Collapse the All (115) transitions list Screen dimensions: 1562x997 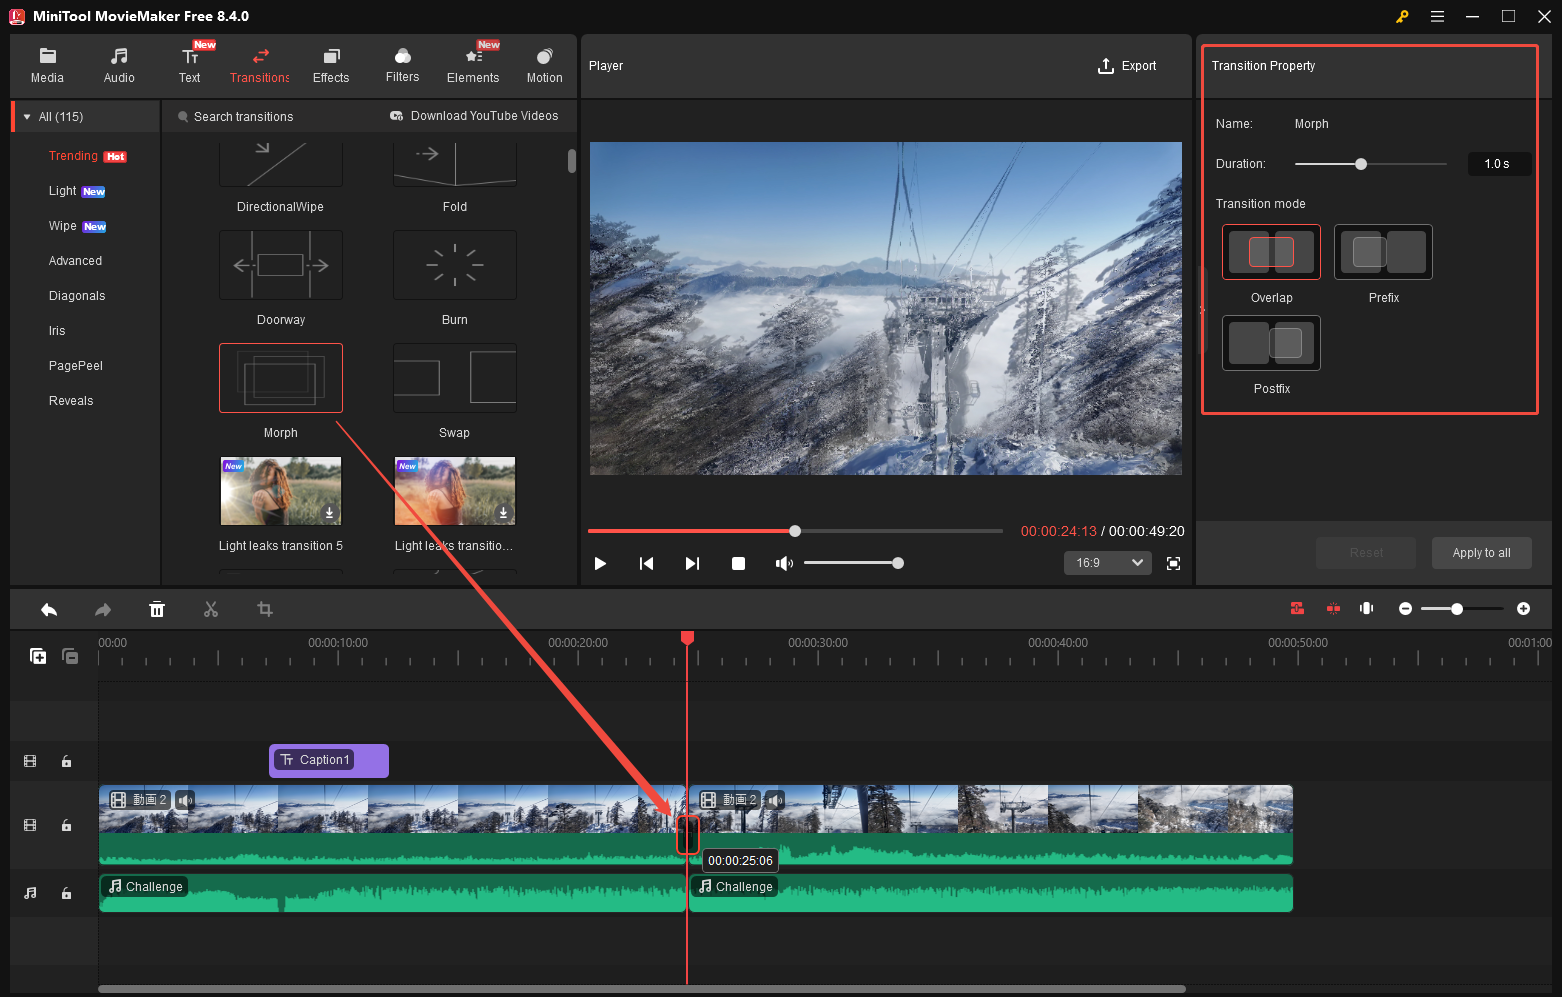26,116
